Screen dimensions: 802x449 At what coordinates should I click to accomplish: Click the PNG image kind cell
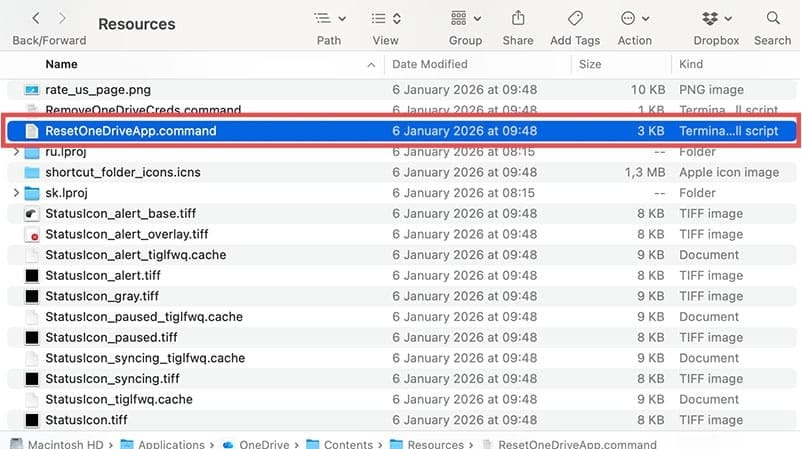pos(711,90)
